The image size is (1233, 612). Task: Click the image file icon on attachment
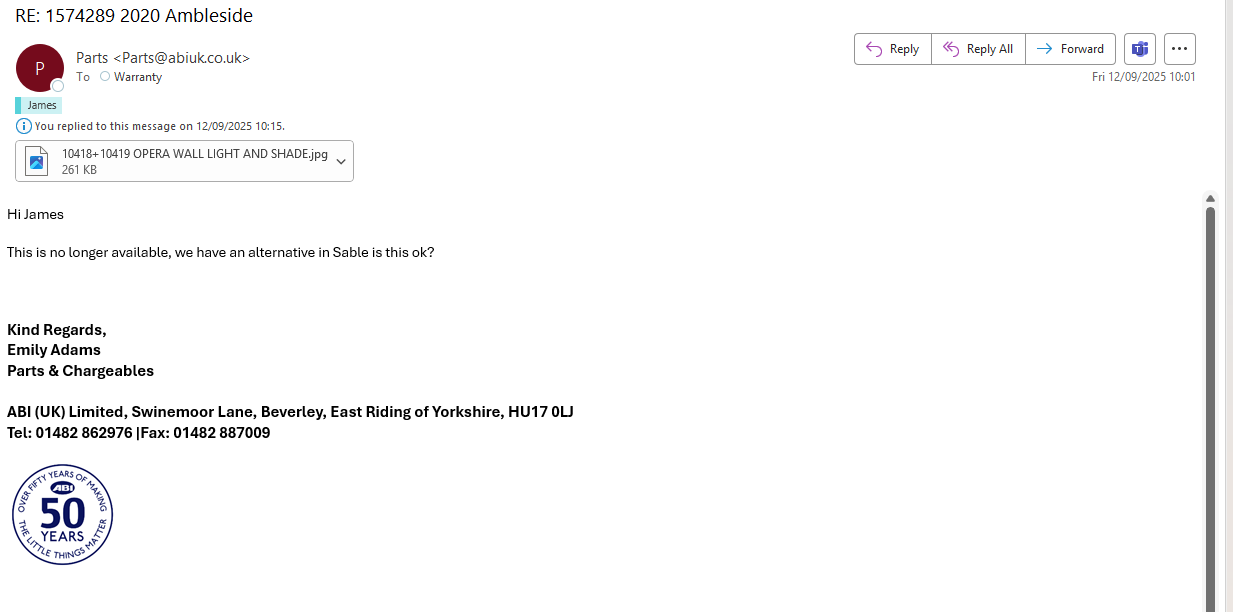[x=37, y=161]
